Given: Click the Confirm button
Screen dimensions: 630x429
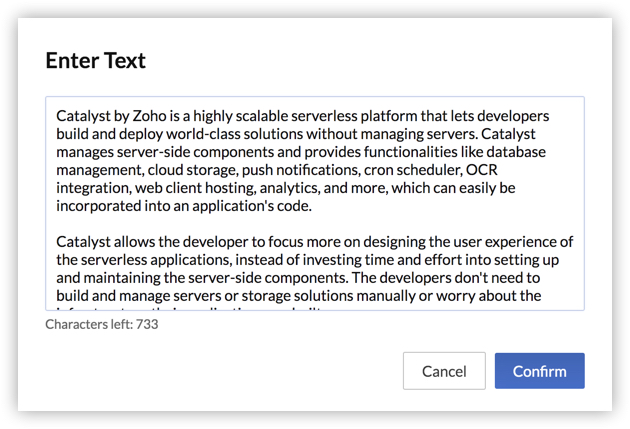Looking at the screenshot, I should click(x=539, y=371).
